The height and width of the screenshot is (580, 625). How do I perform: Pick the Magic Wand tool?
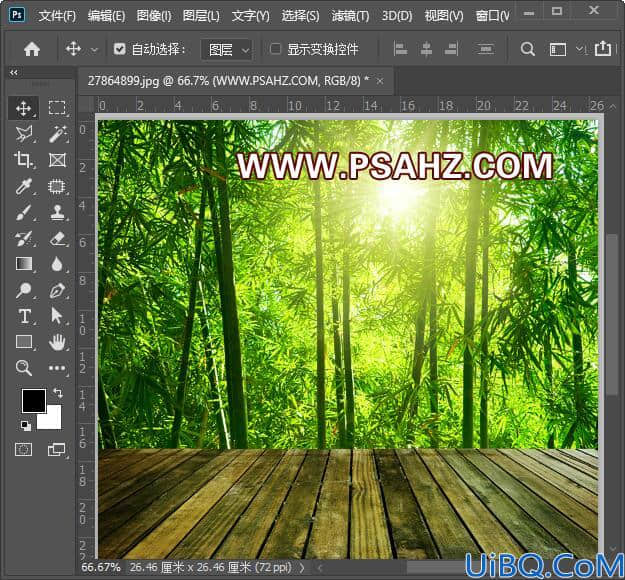click(57, 134)
